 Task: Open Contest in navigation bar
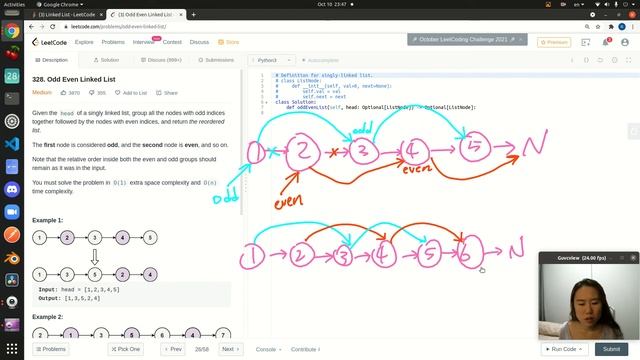[172, 42]
